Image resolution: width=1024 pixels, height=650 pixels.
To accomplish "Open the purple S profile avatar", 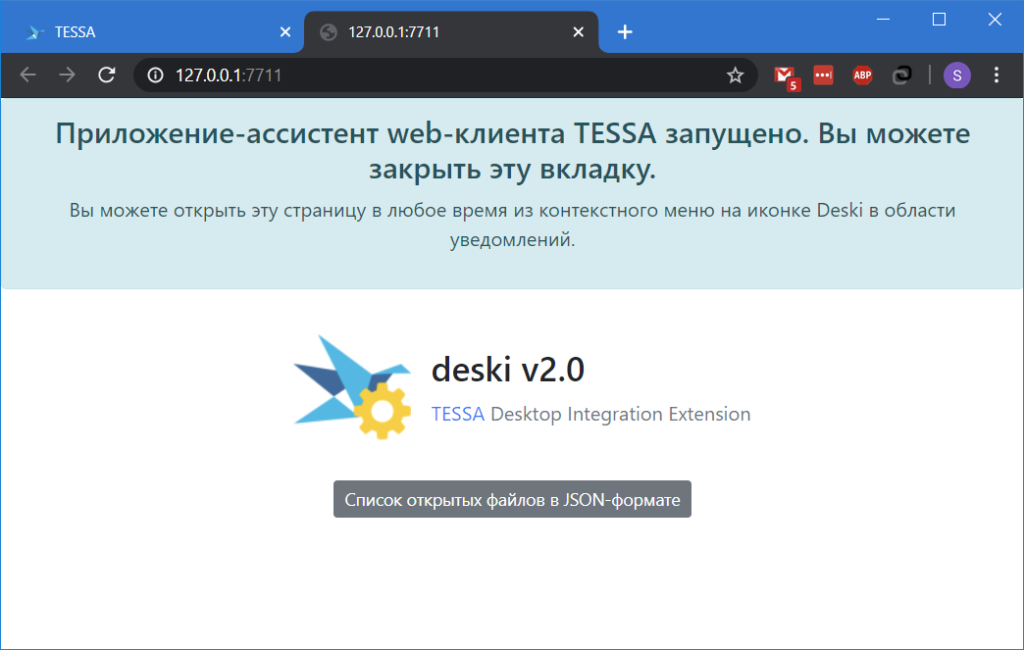I will [957, 75].
